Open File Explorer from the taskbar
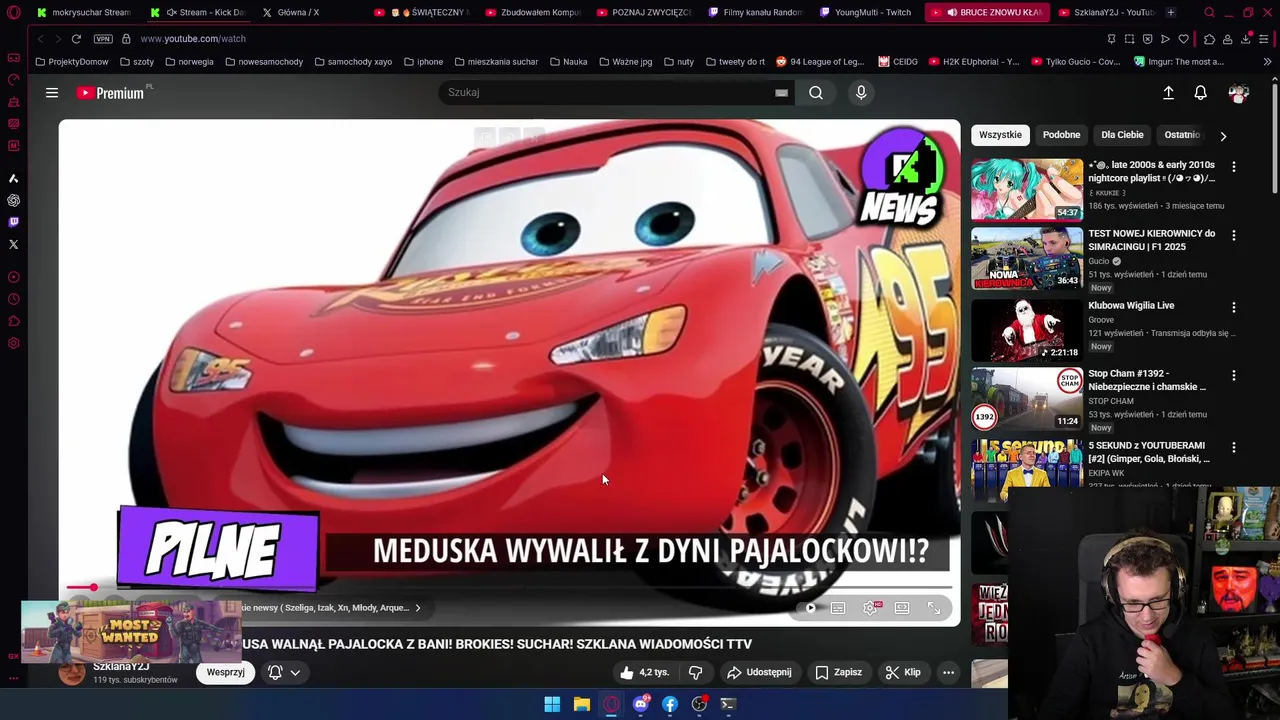 coord(581,705)
